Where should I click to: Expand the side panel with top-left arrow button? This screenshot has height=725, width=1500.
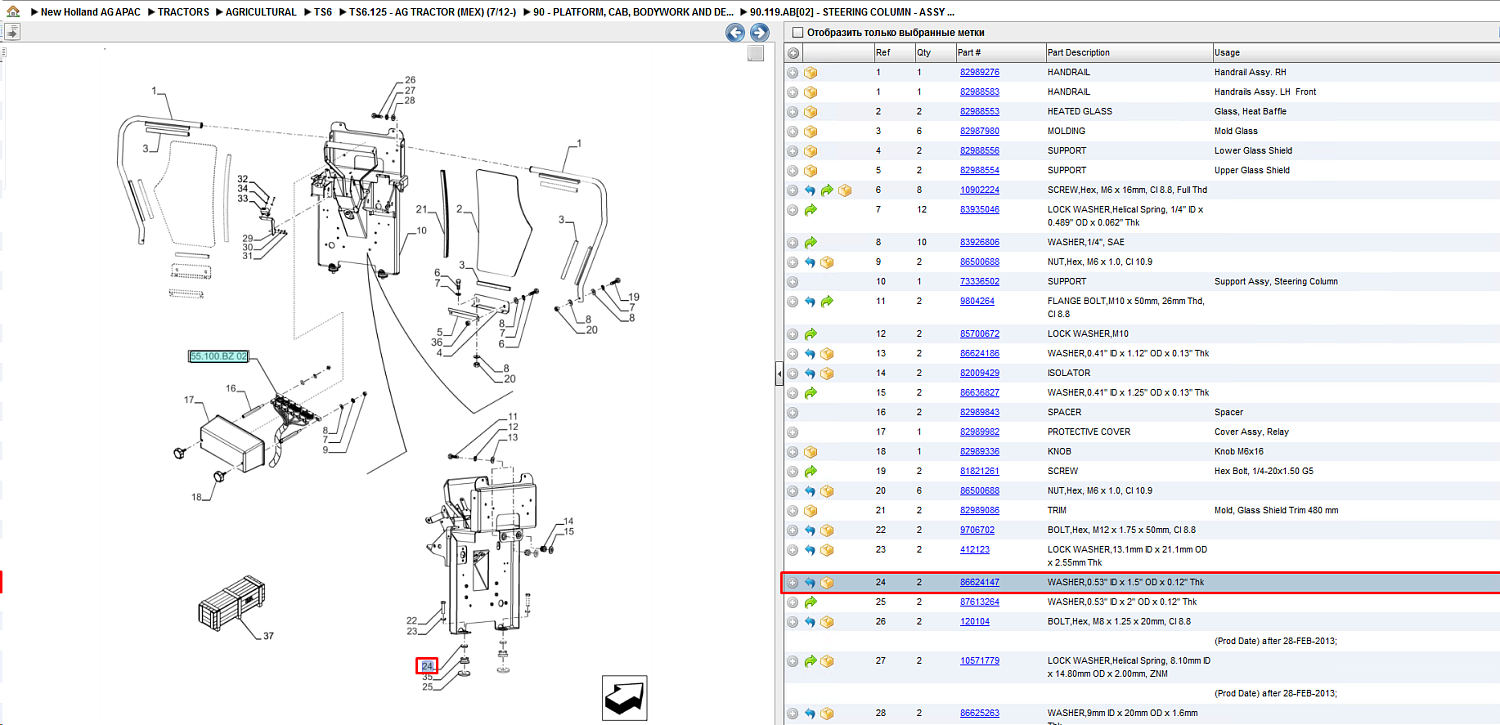click(x=11, y=32)
